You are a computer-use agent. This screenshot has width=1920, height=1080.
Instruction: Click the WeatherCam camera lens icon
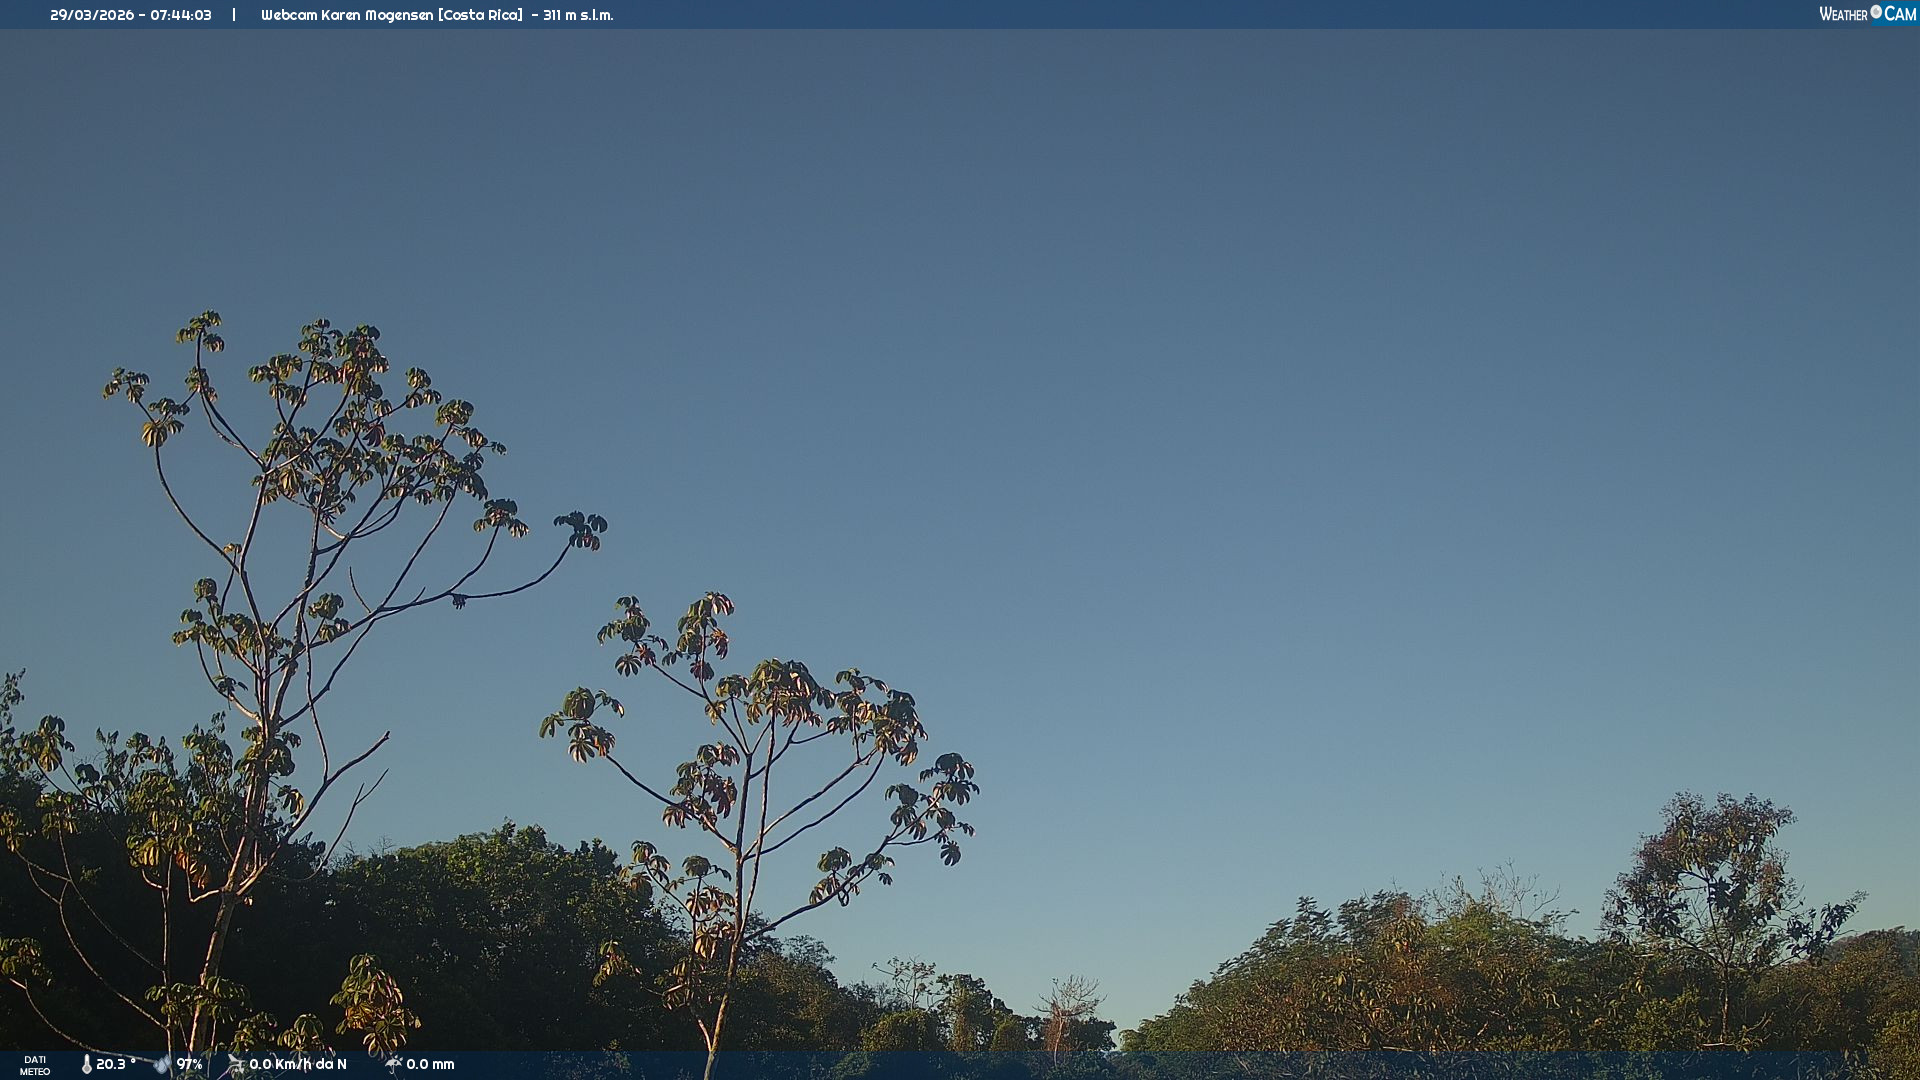coord(1876,12)
